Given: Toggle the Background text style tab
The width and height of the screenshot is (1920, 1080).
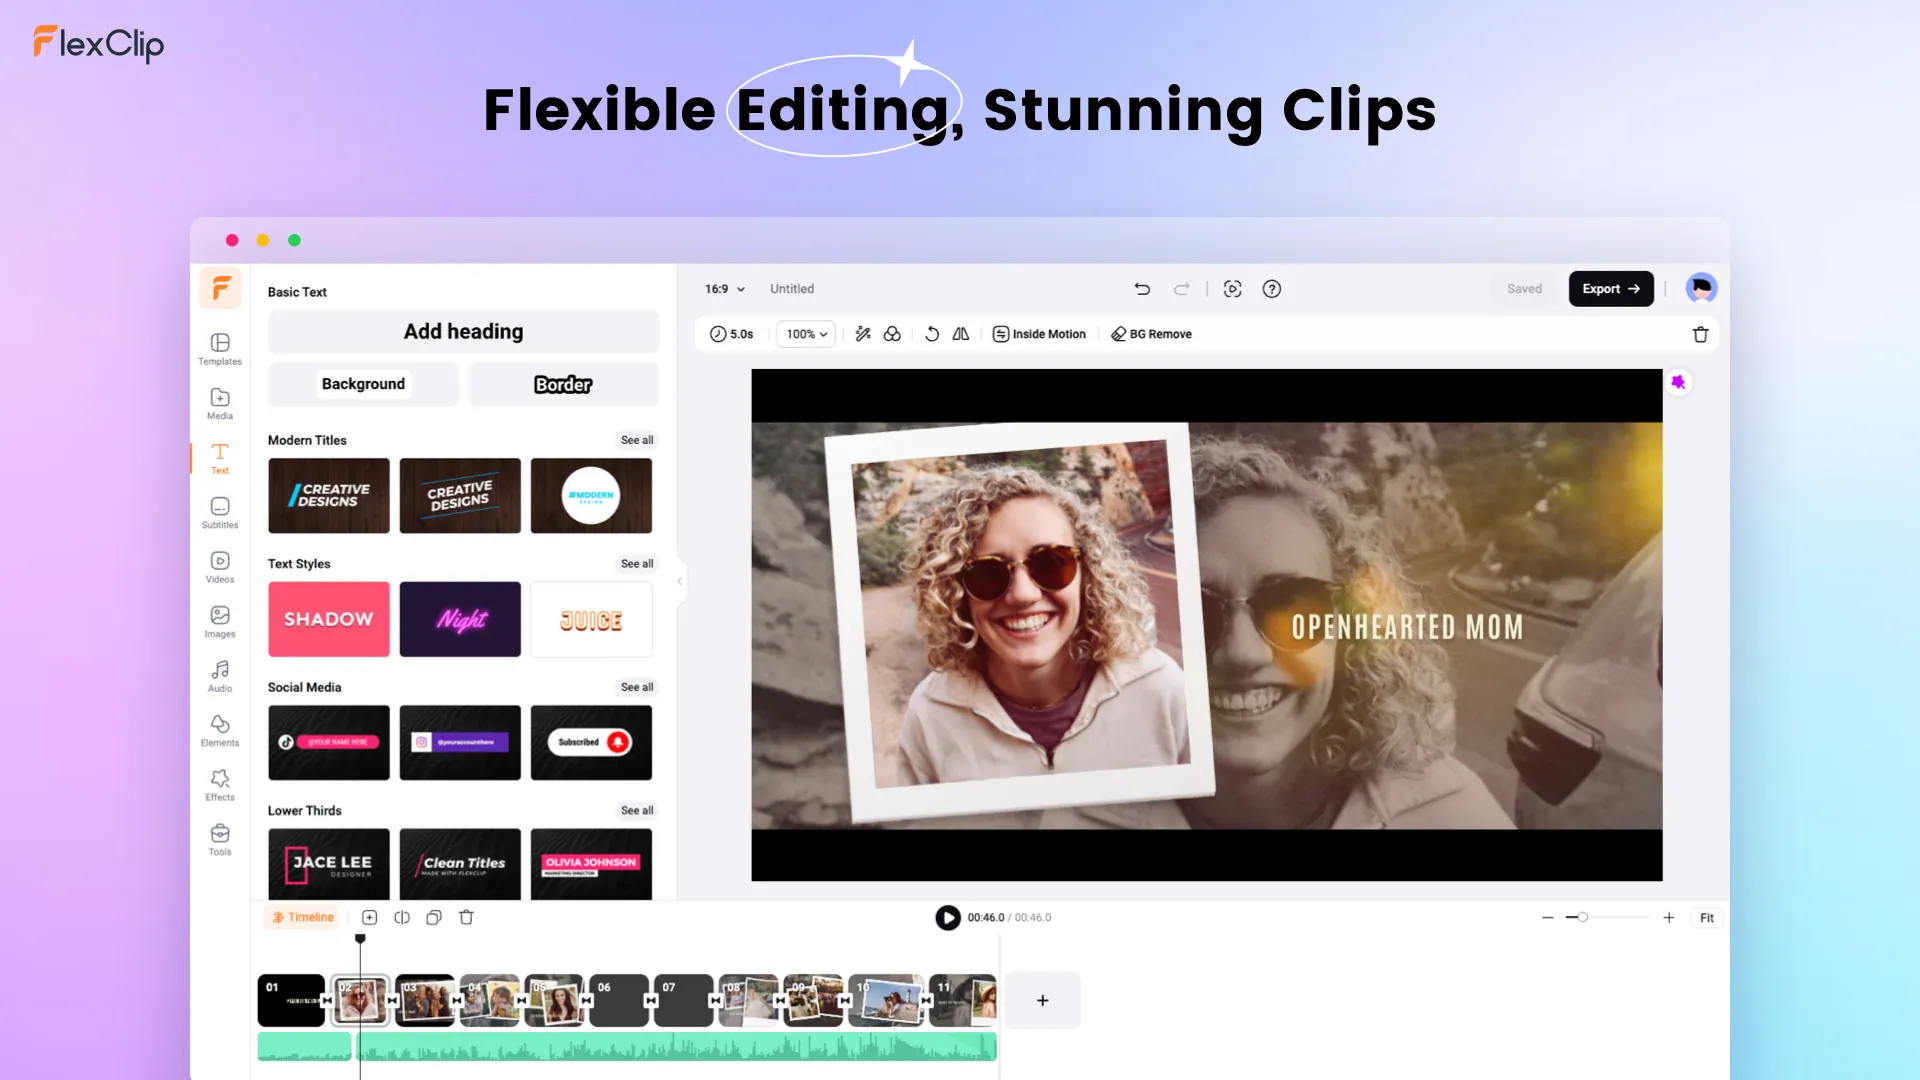Looking at the screenshot, I should [364, 384].
